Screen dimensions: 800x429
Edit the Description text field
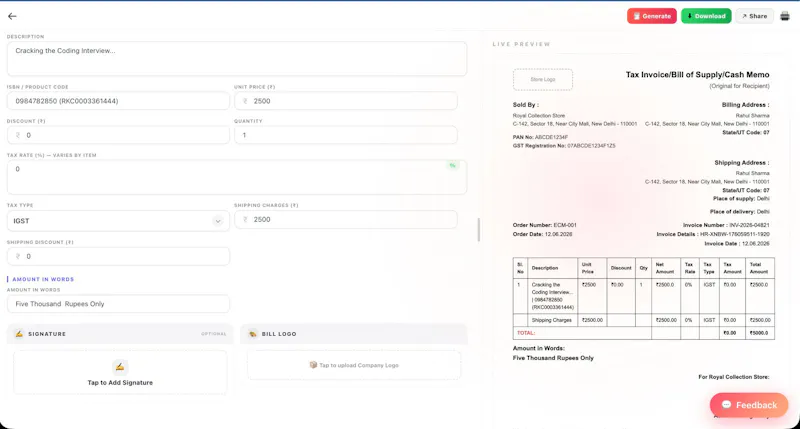coord(237,59)
